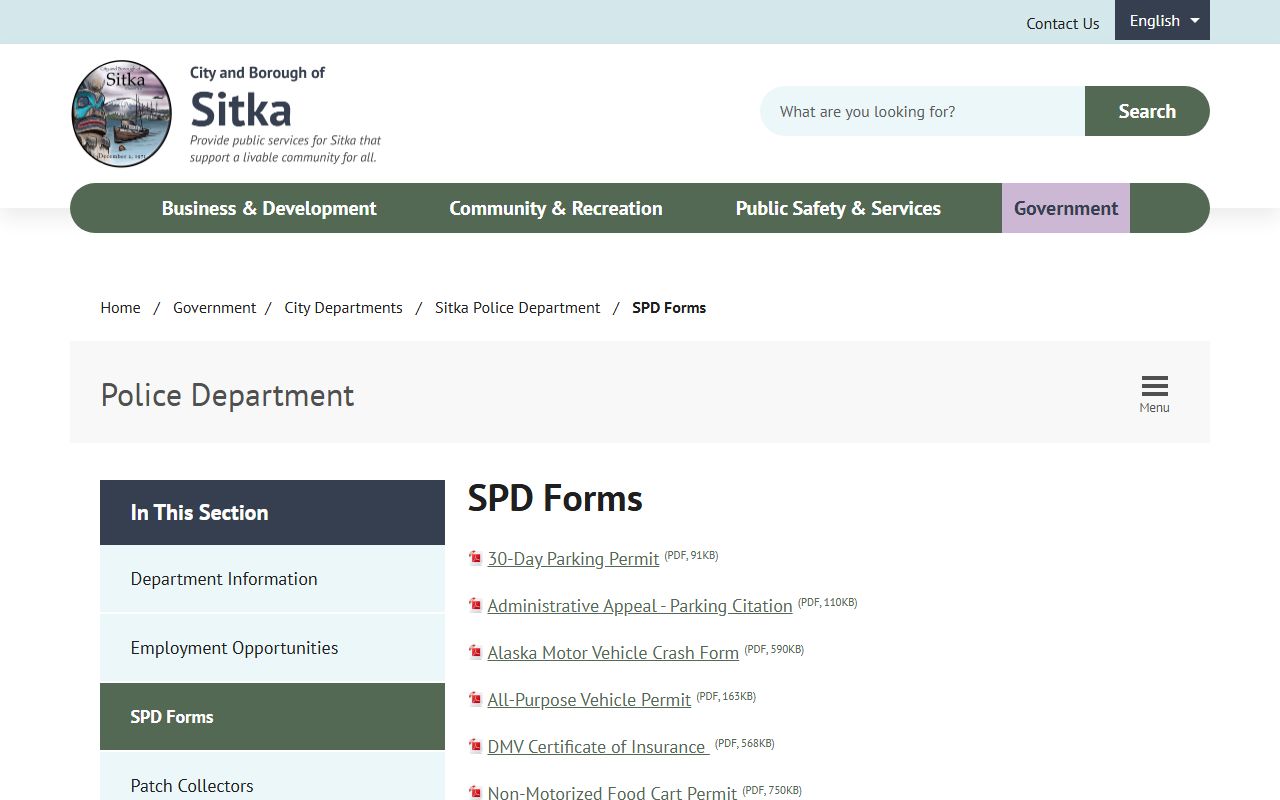Open Business & Development menu
This screenshot has width=1280, height=800.
(269, 208)
